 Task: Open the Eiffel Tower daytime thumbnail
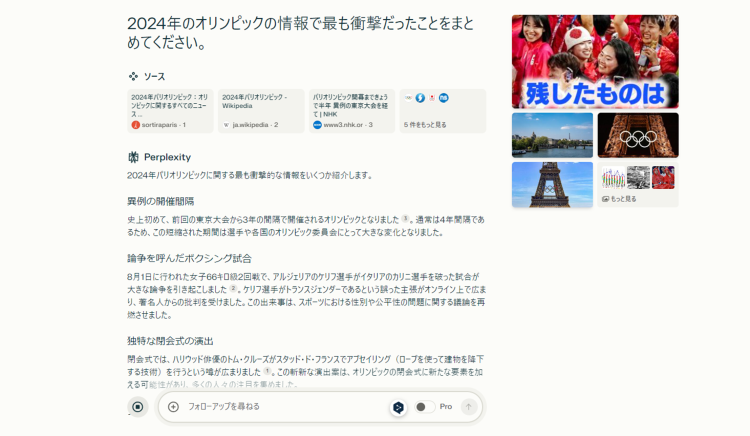coord(552,185)
